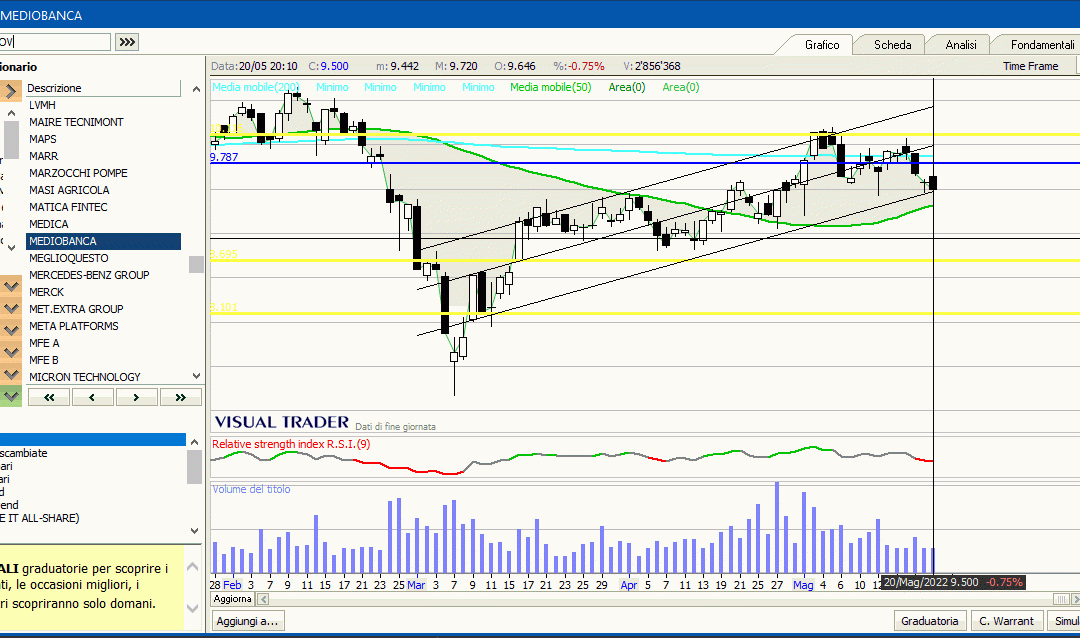
Task: Click down arrow in the yellow tip panel
Action: tap(193, 608)
